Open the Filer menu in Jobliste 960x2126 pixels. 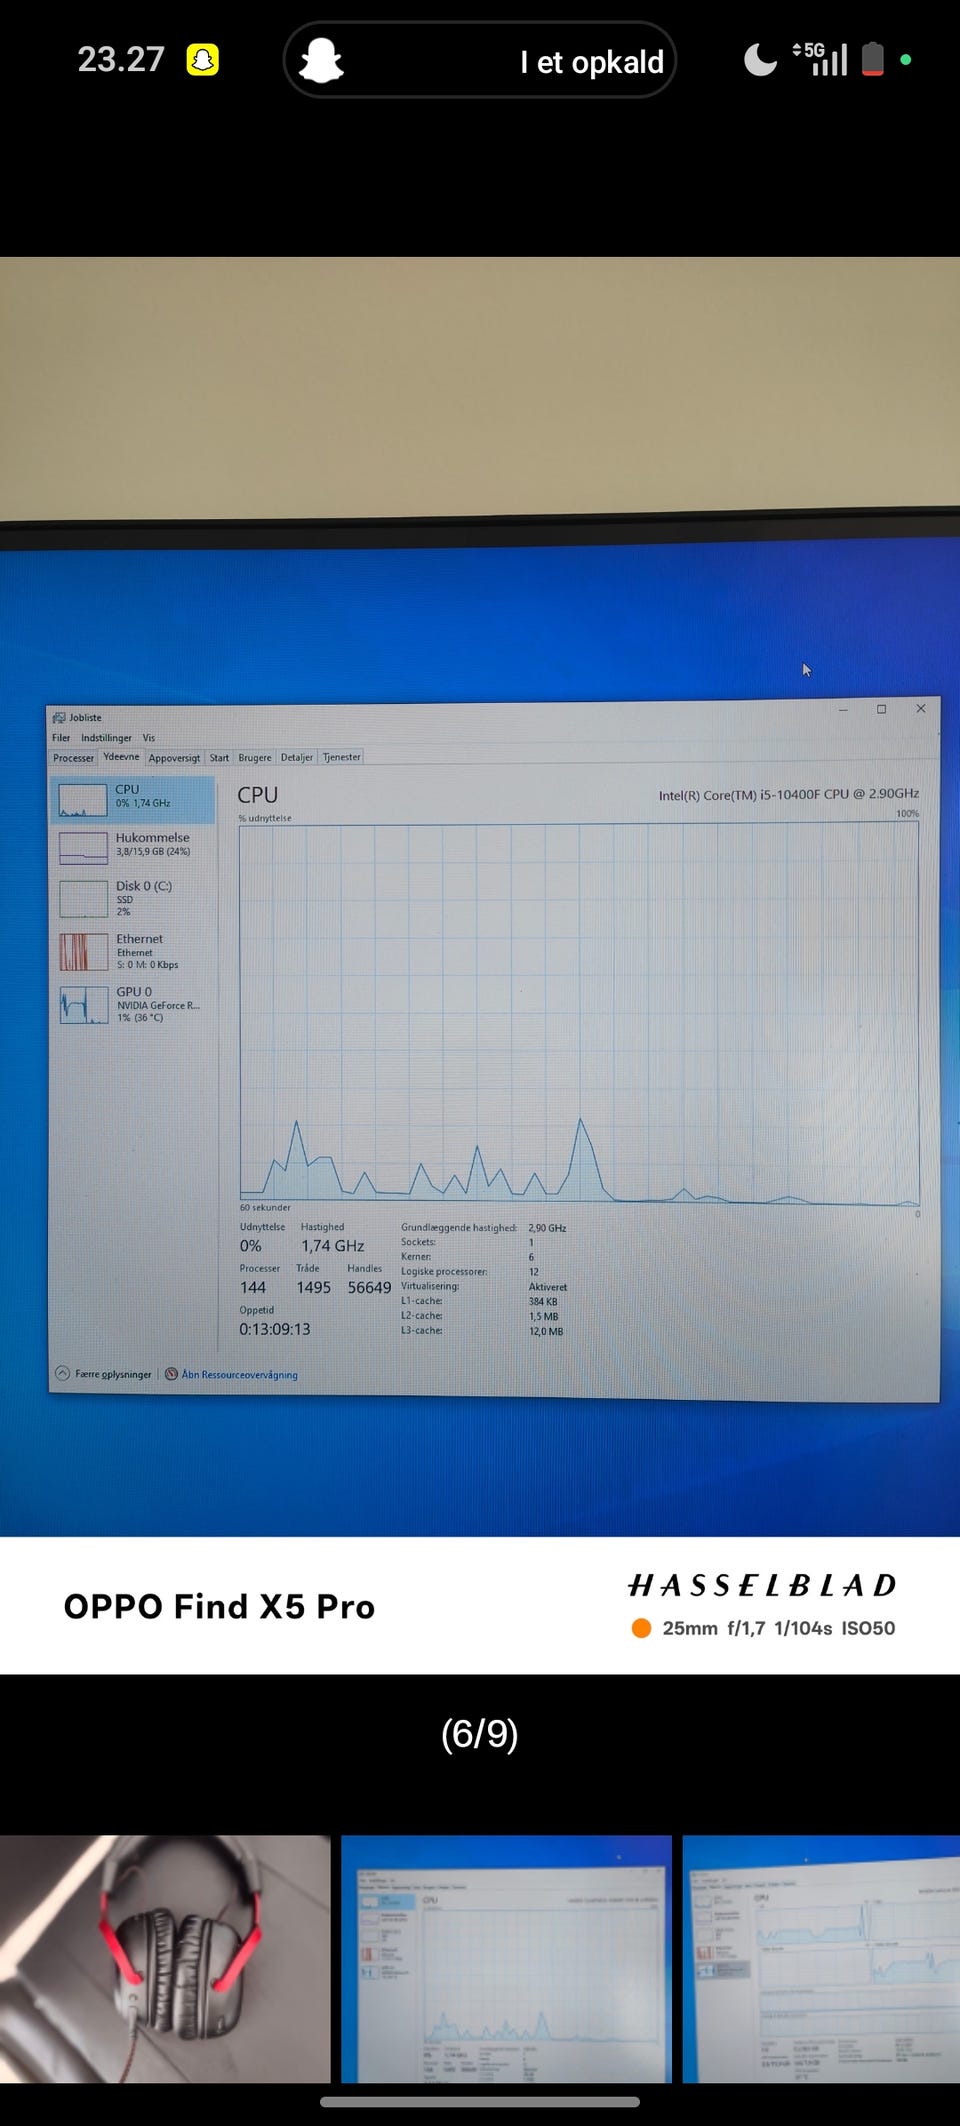[61, 738]
